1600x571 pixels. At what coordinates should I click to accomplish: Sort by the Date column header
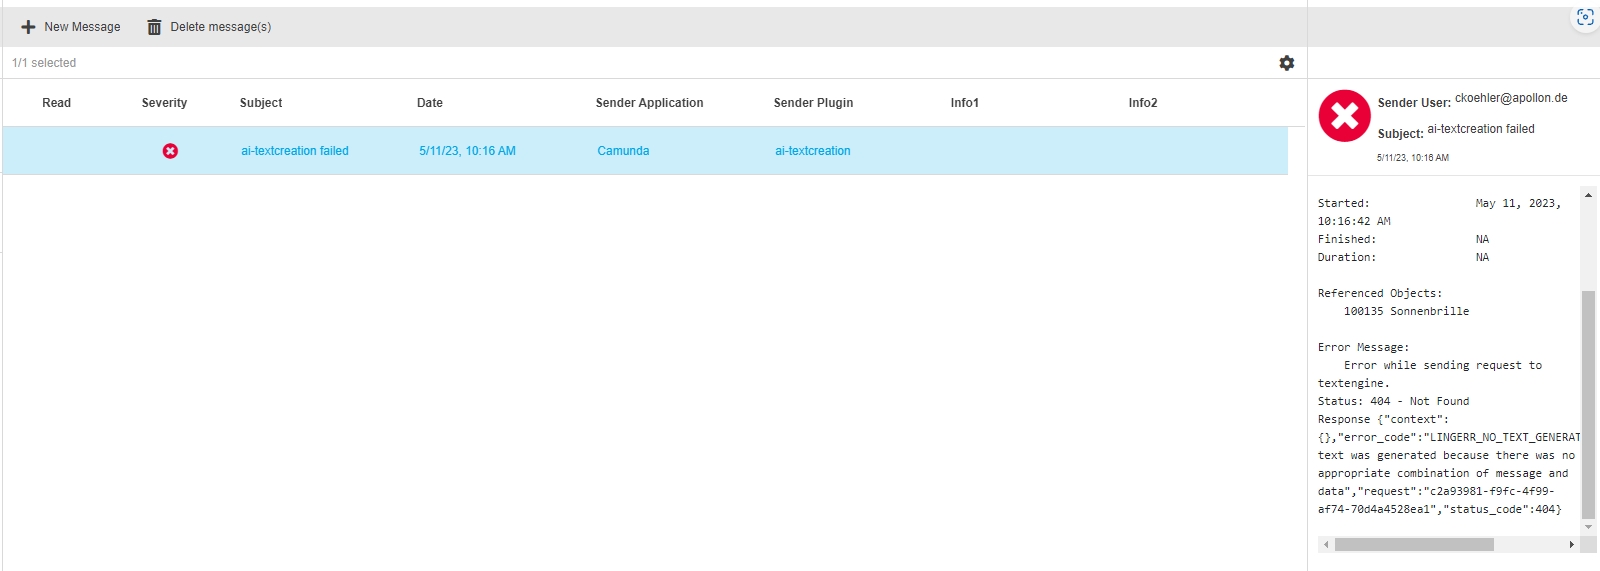click(x=429, y=103)
